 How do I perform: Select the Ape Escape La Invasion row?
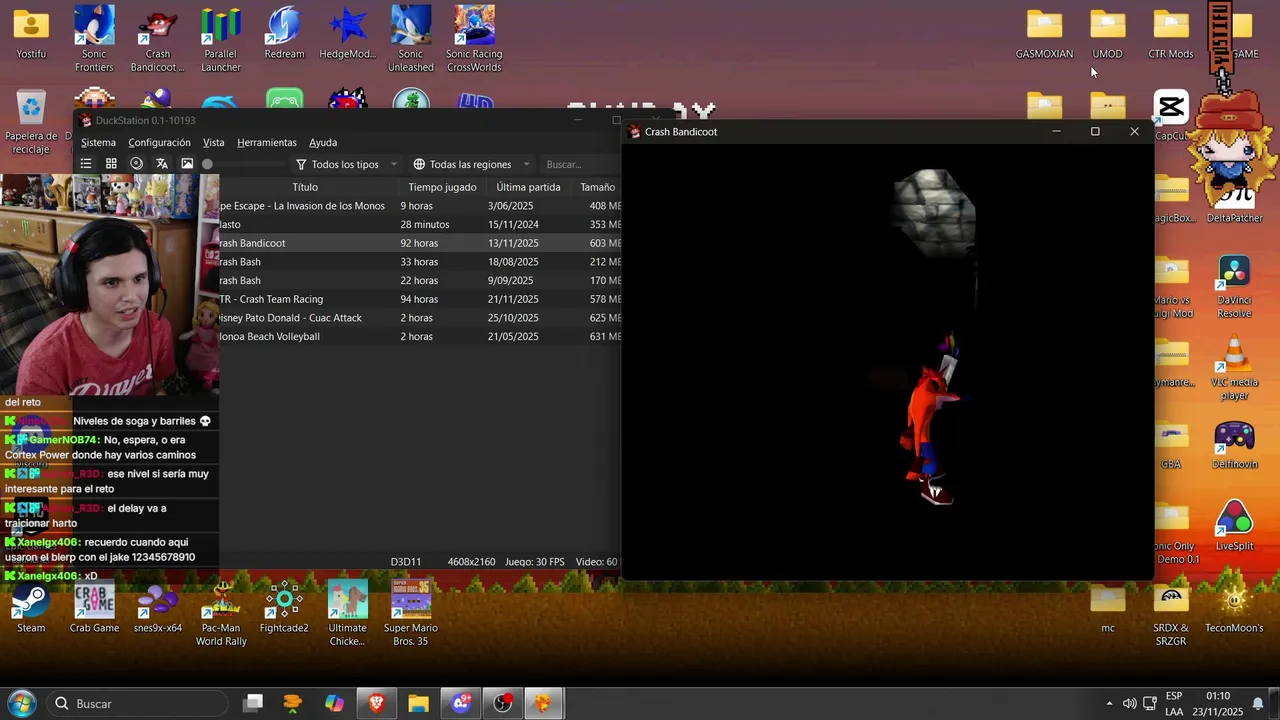click(x=420, y=206)
